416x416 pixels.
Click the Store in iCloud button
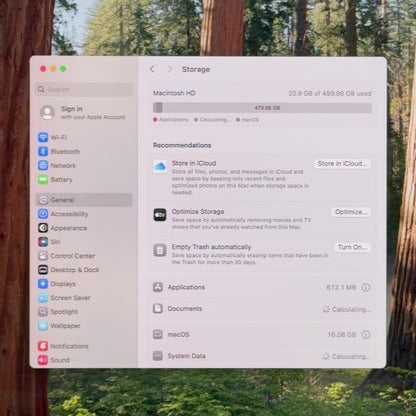click(x=342, y=164)
